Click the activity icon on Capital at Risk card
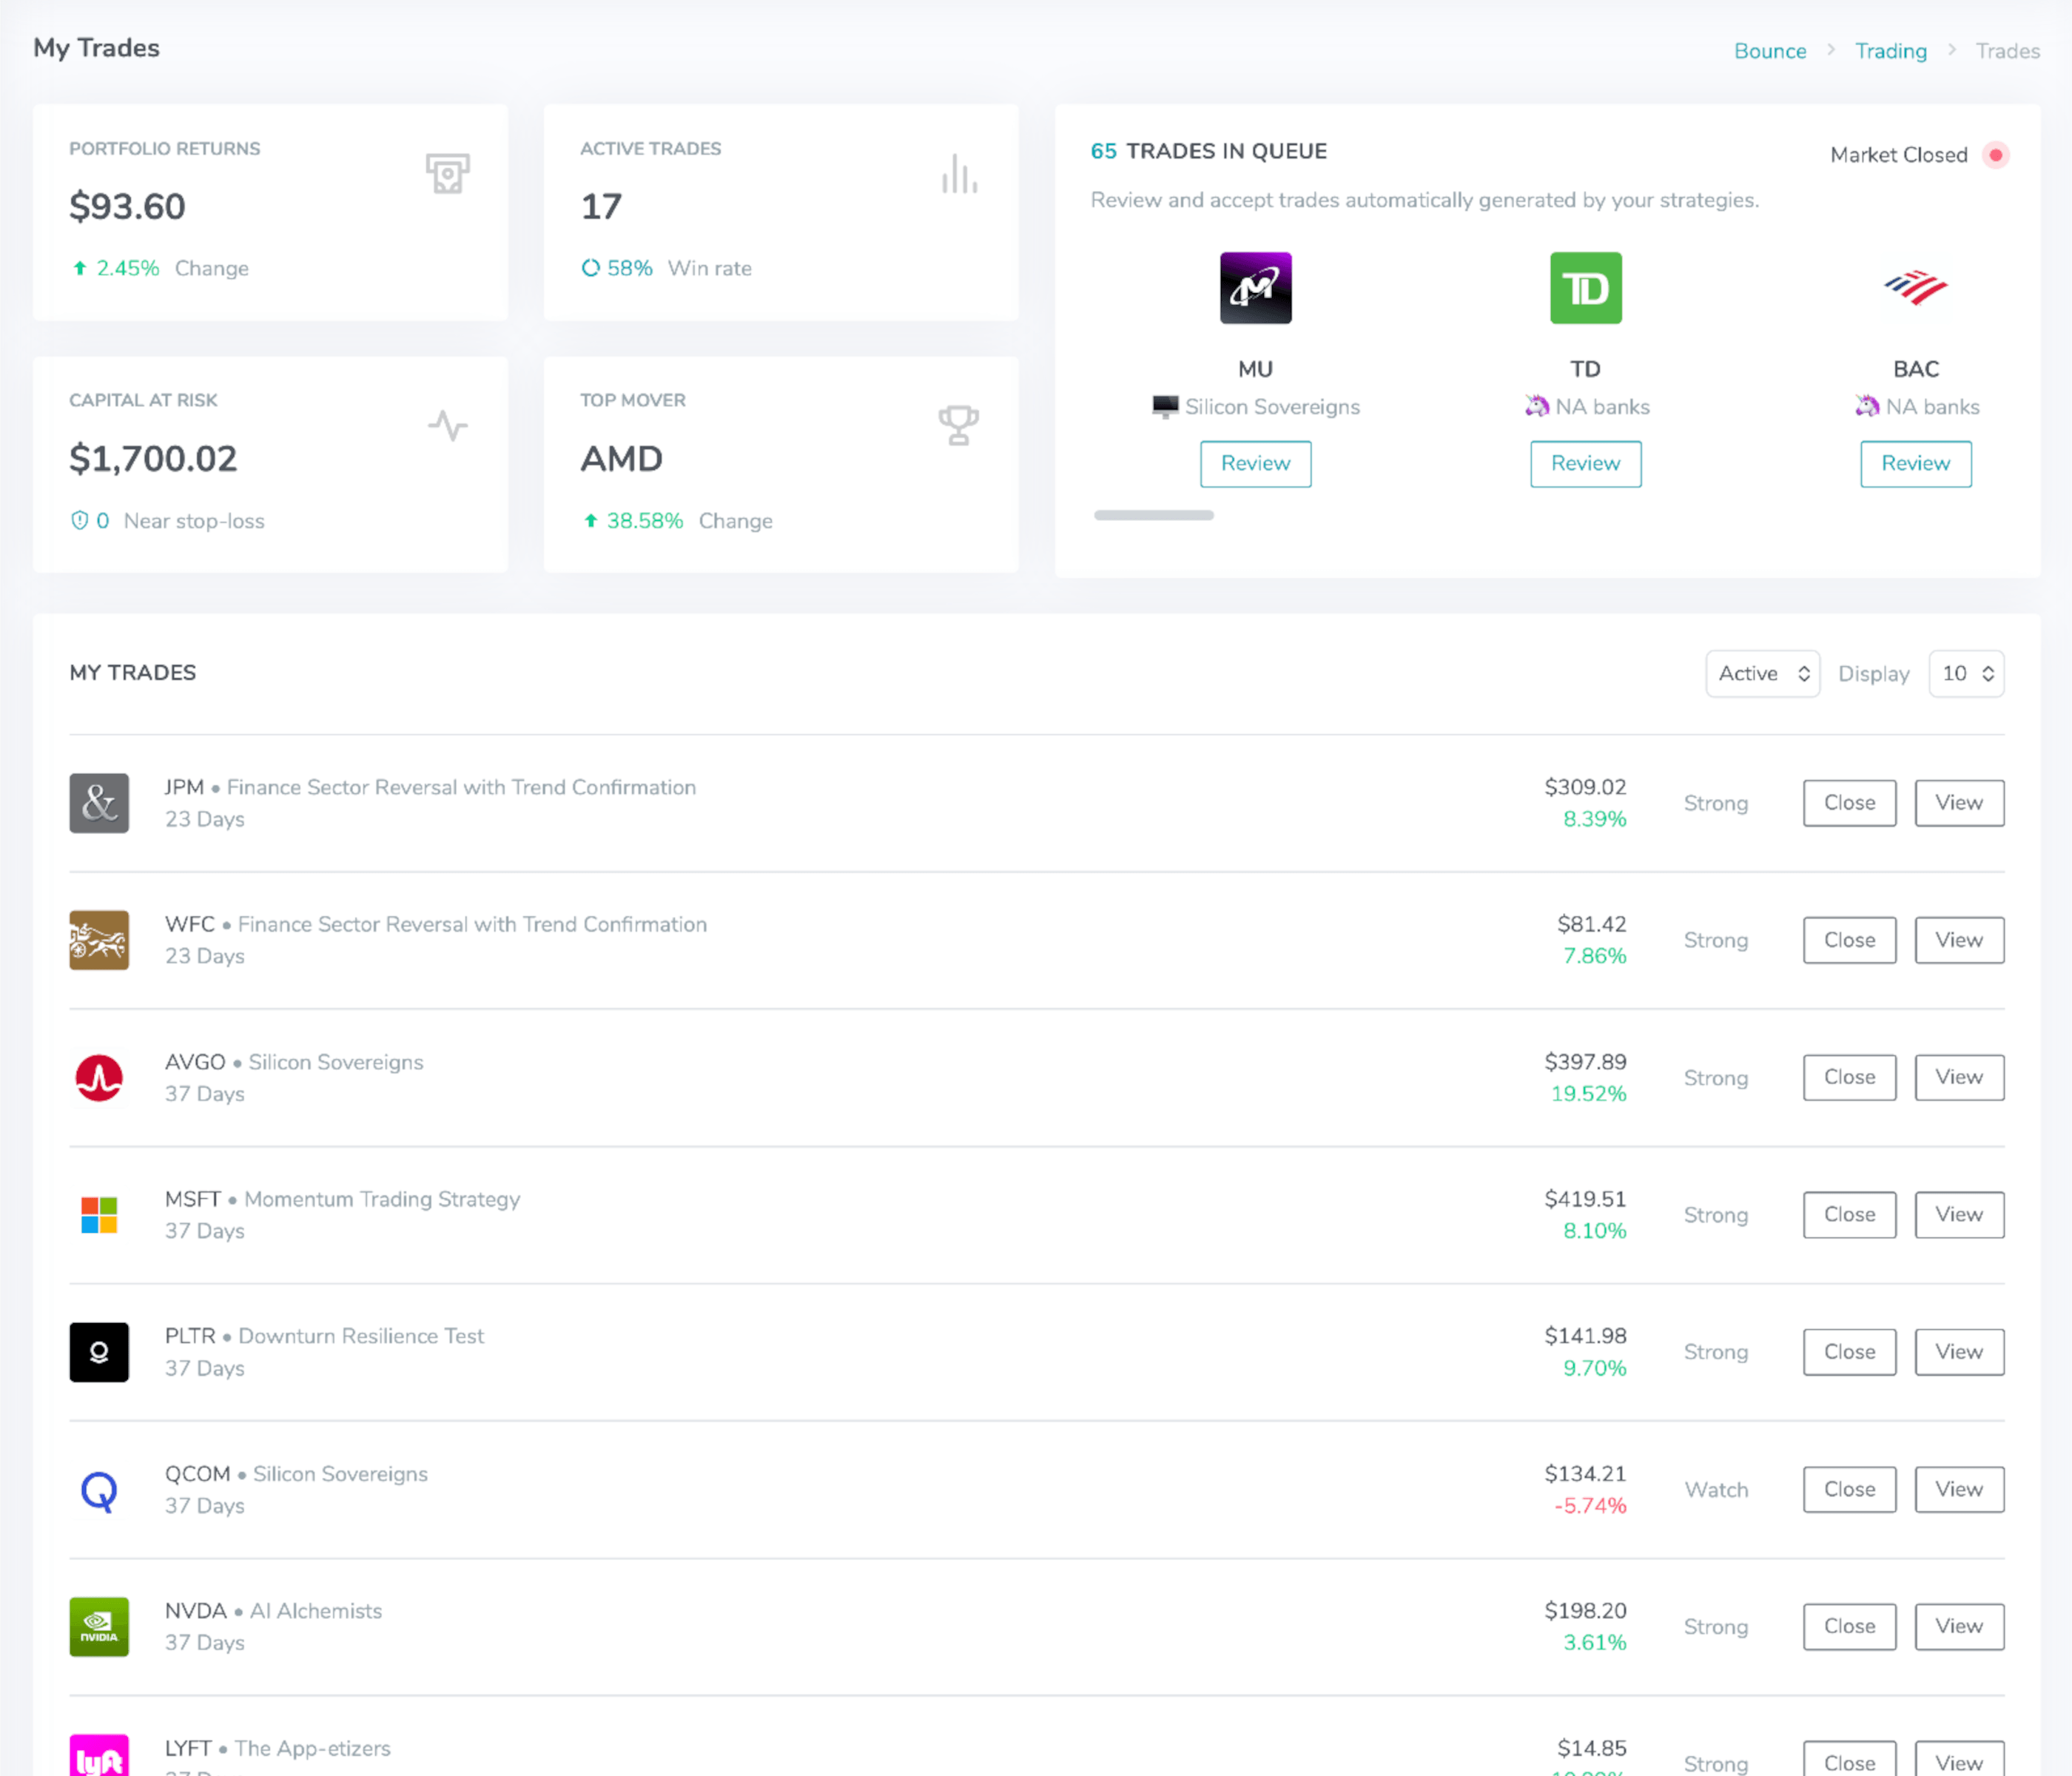 [448, 426]
